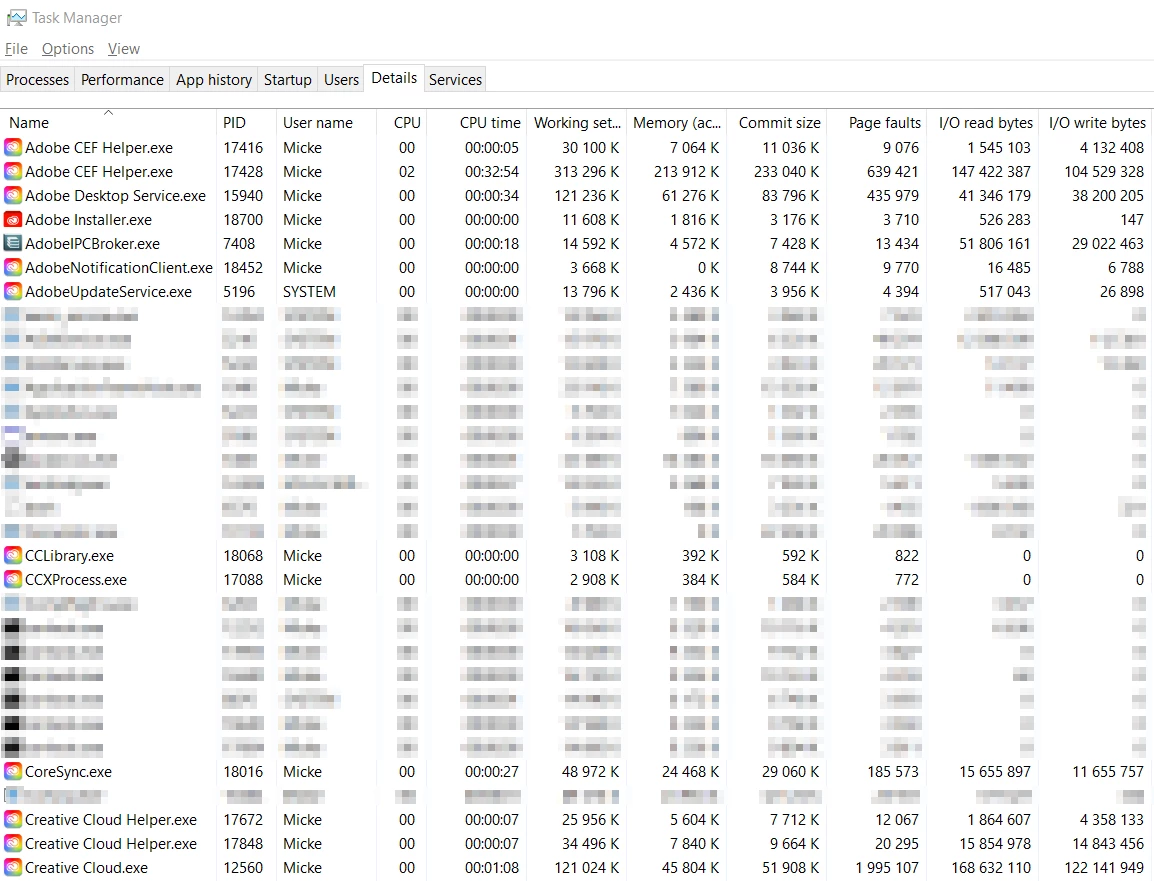Click PID 17428 cell
The height and width of the screenshot is (881, 1154).
point(243,171)
